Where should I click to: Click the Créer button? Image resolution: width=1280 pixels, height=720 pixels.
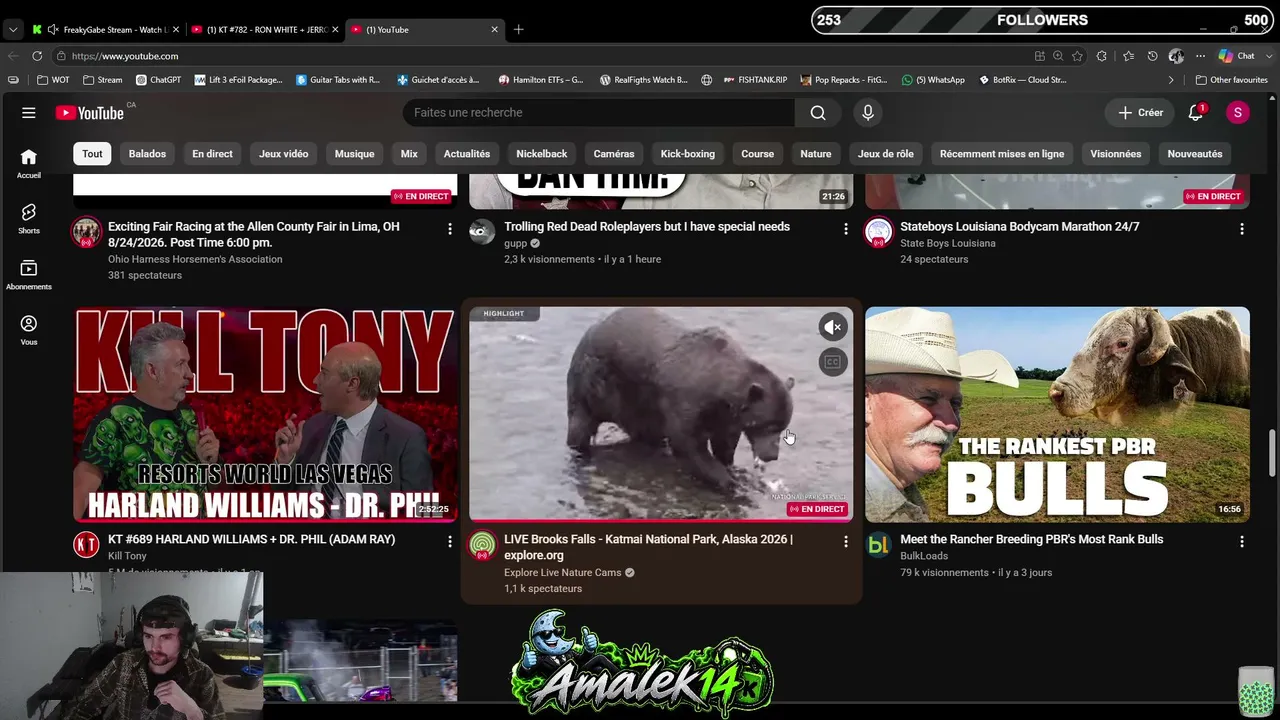pyautogui.click(x=1141, y=113)
